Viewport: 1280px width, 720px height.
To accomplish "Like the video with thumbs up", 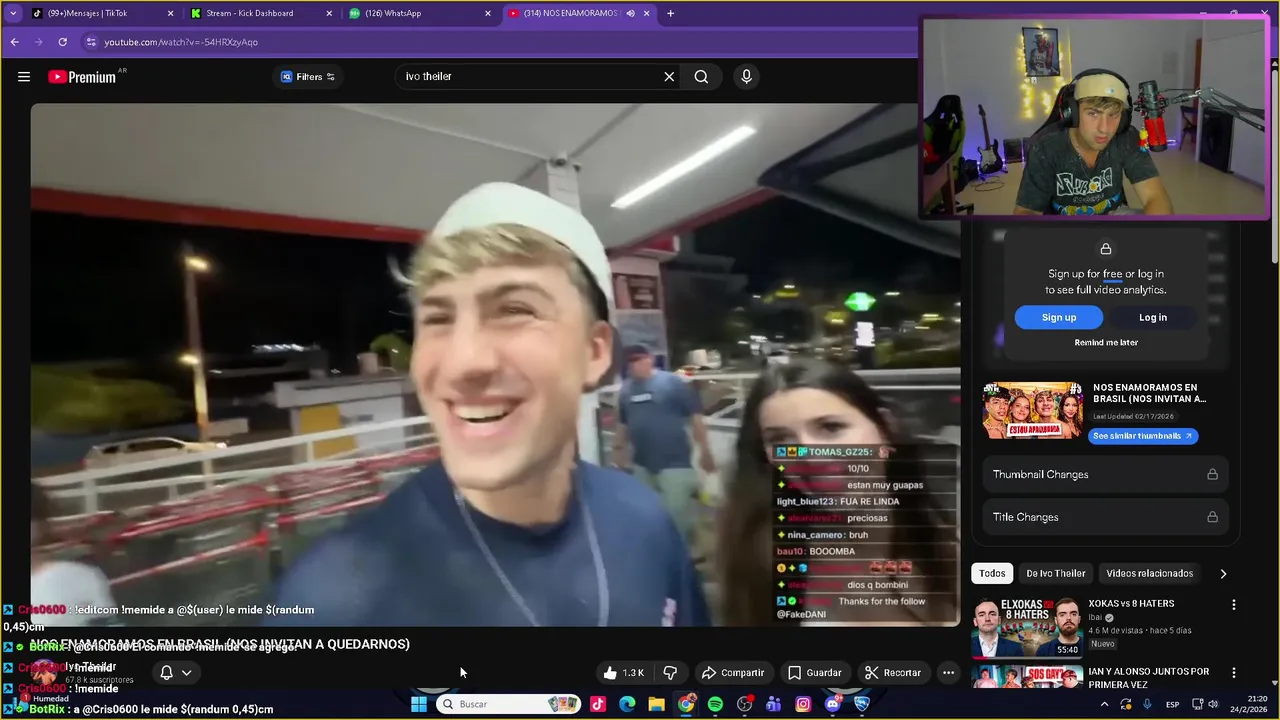I will [x=623, y=673].
